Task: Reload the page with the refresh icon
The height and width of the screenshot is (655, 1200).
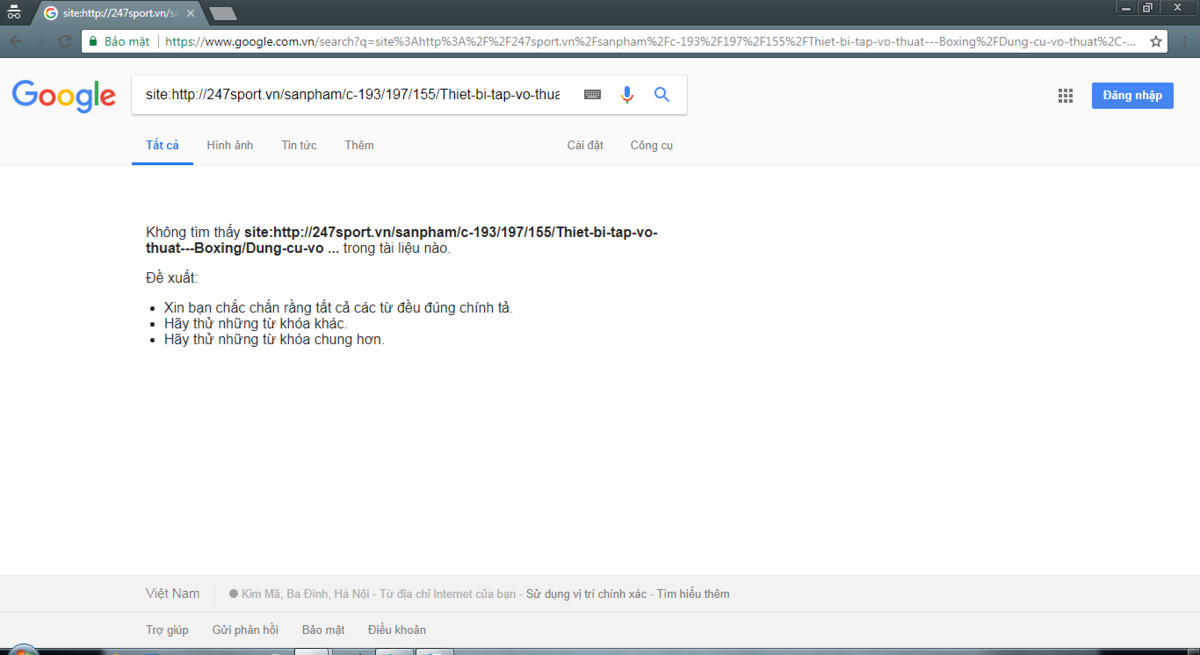Action: tap(65, 42)
